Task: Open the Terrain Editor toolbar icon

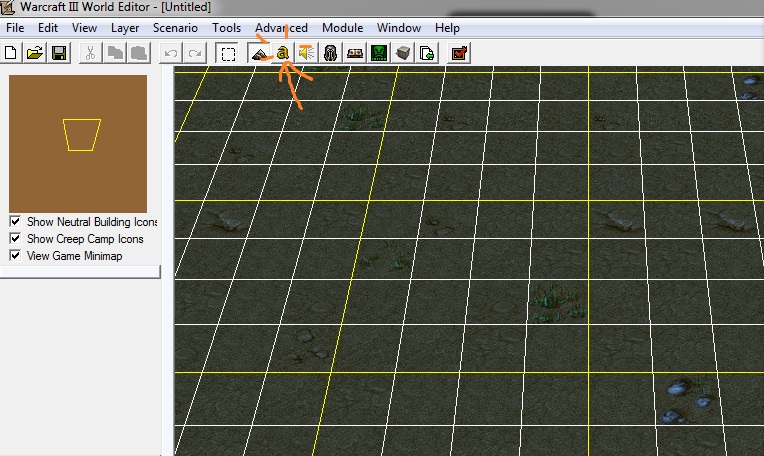Action: click(259, 53)
